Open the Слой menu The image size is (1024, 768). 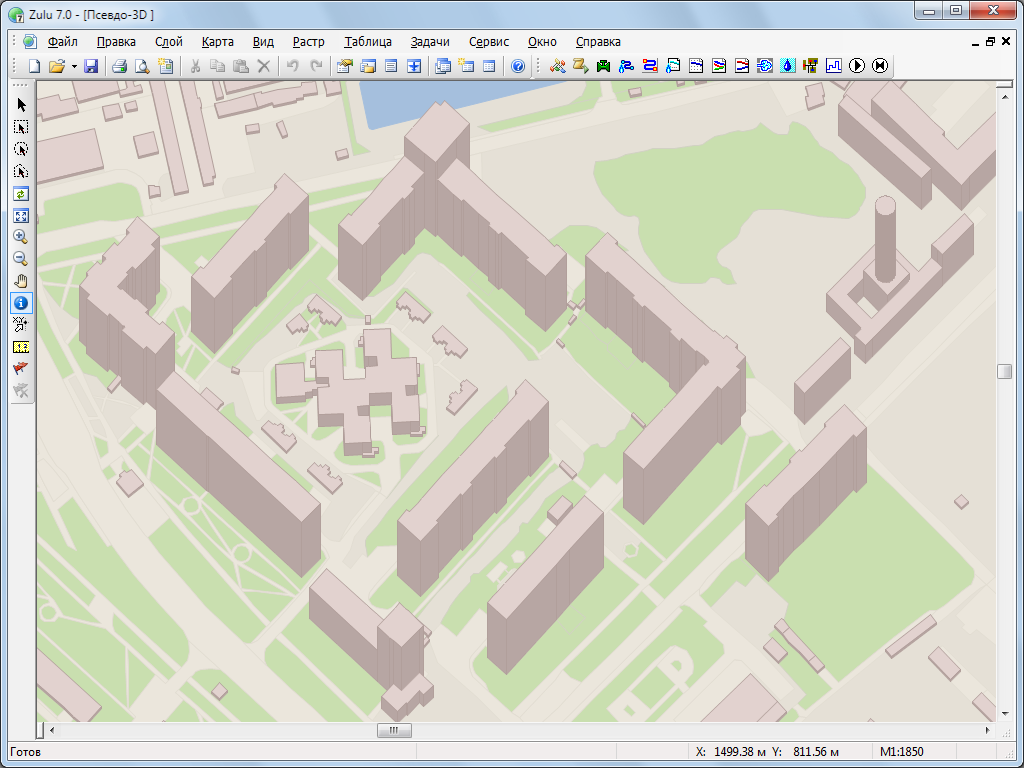pyautogui.click(x=168, y=42)
